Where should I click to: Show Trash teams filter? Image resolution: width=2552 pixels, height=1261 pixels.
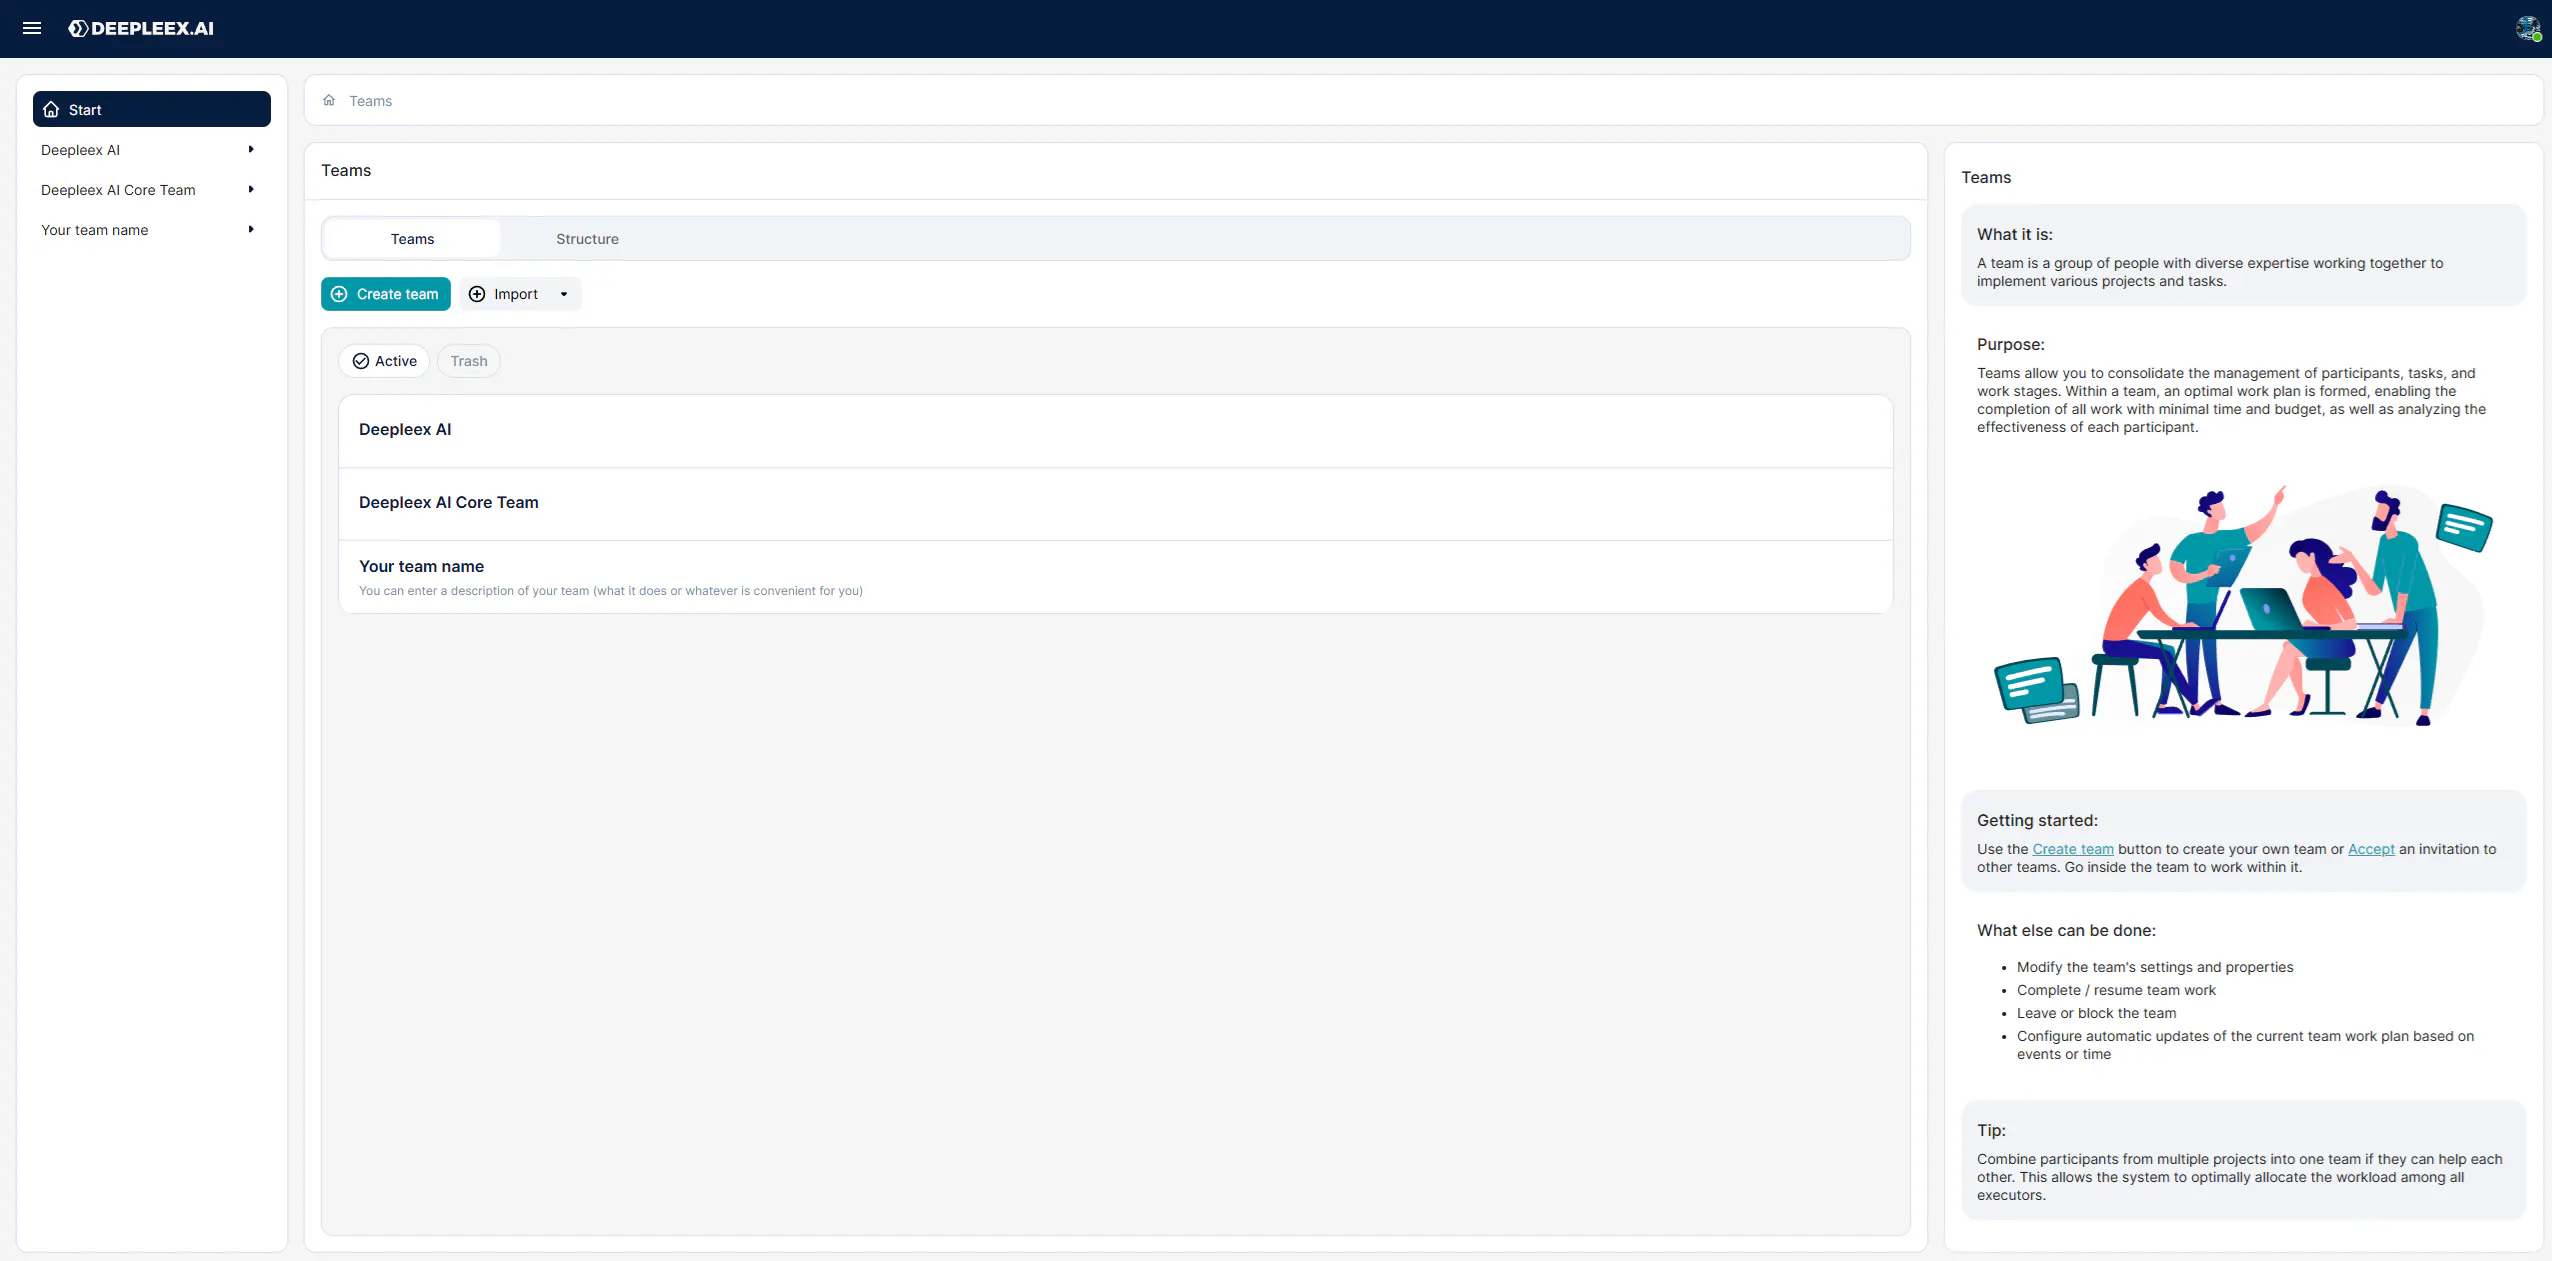[x=469, y=361]
